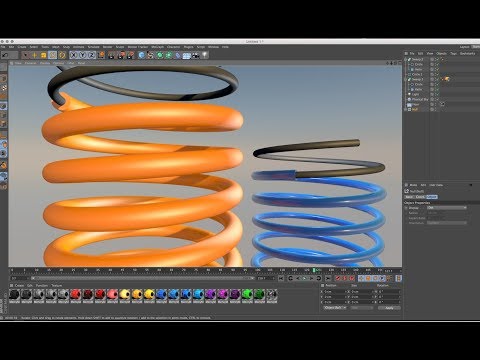Select the Move tool (yellow cross)
Viewport: 480px width, 360px height.
tap(34, 55)
